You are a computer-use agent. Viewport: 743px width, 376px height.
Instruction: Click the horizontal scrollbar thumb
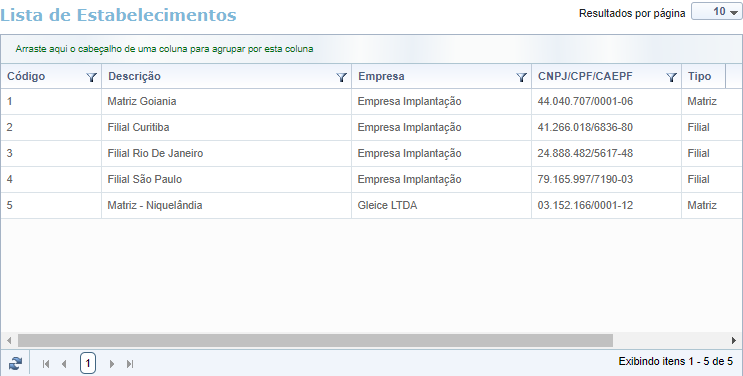tap(315, 340)
